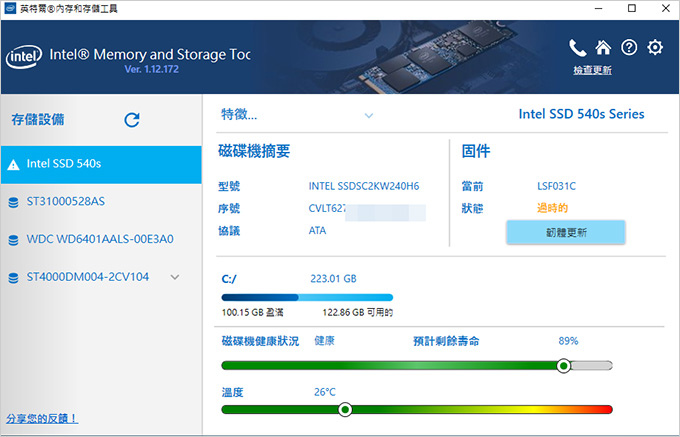The height and width of the screenshot is (437, 680).
Task: Click the Ver. 1.12.172 version text
Action: pyautogui.click(x=151, y=69)
